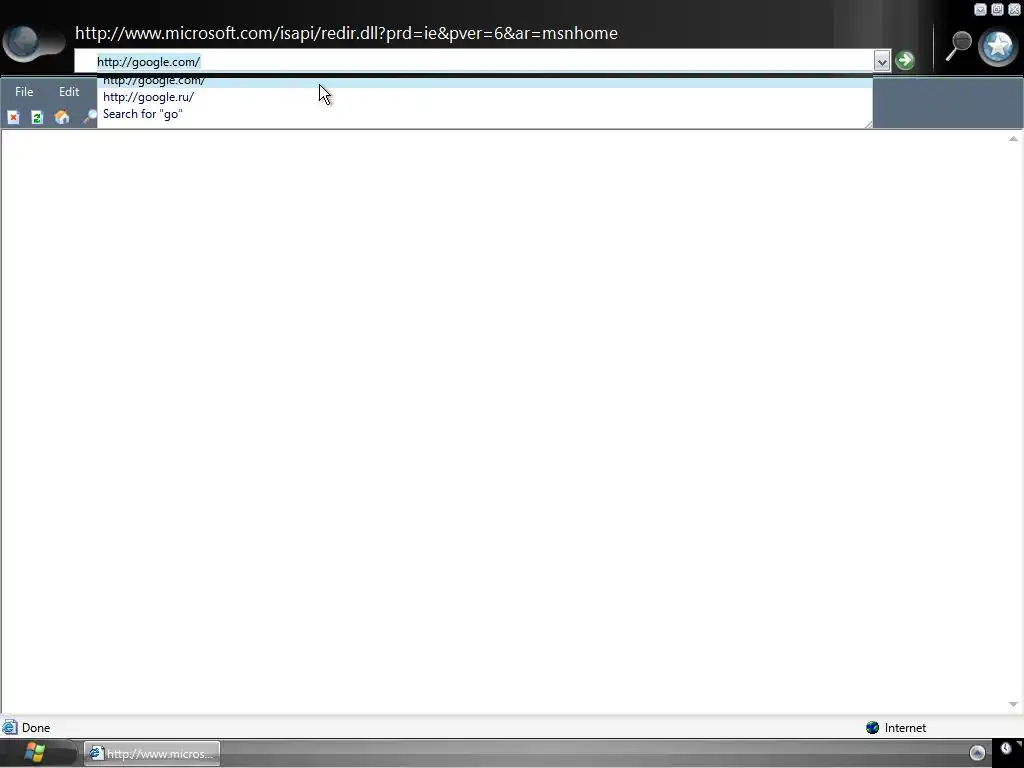Click the green Go arrow button
Viewport: 1024px width, 768px height.
tap(904, 61)
